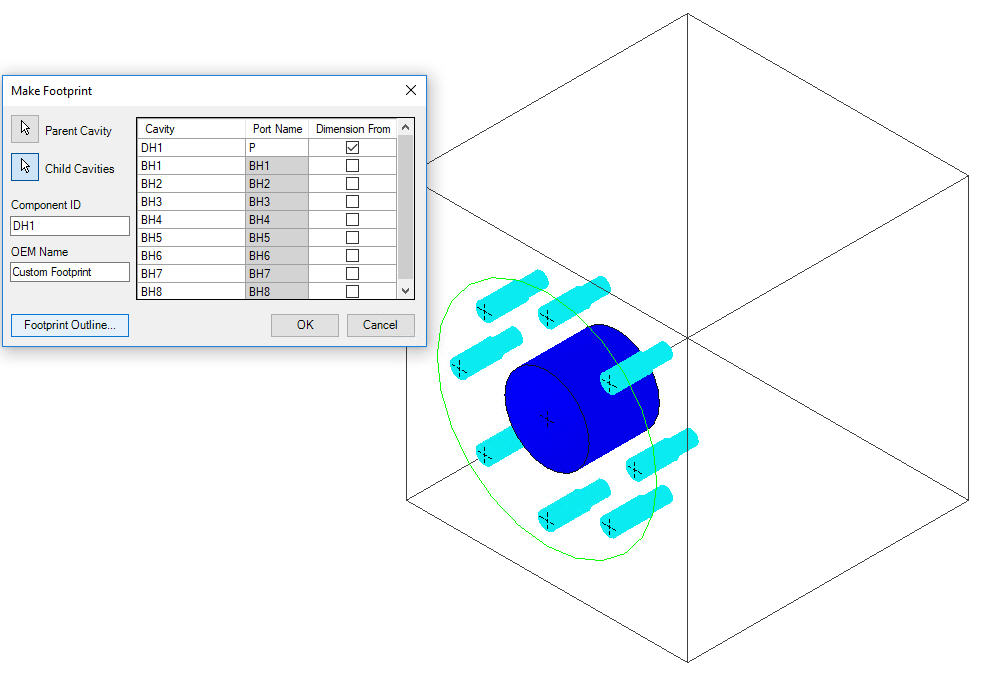Image resolution: width=988 pixels, height=683 pixels.
Task: Check Dimension From for BH6
Action: (x=352, y=255)
